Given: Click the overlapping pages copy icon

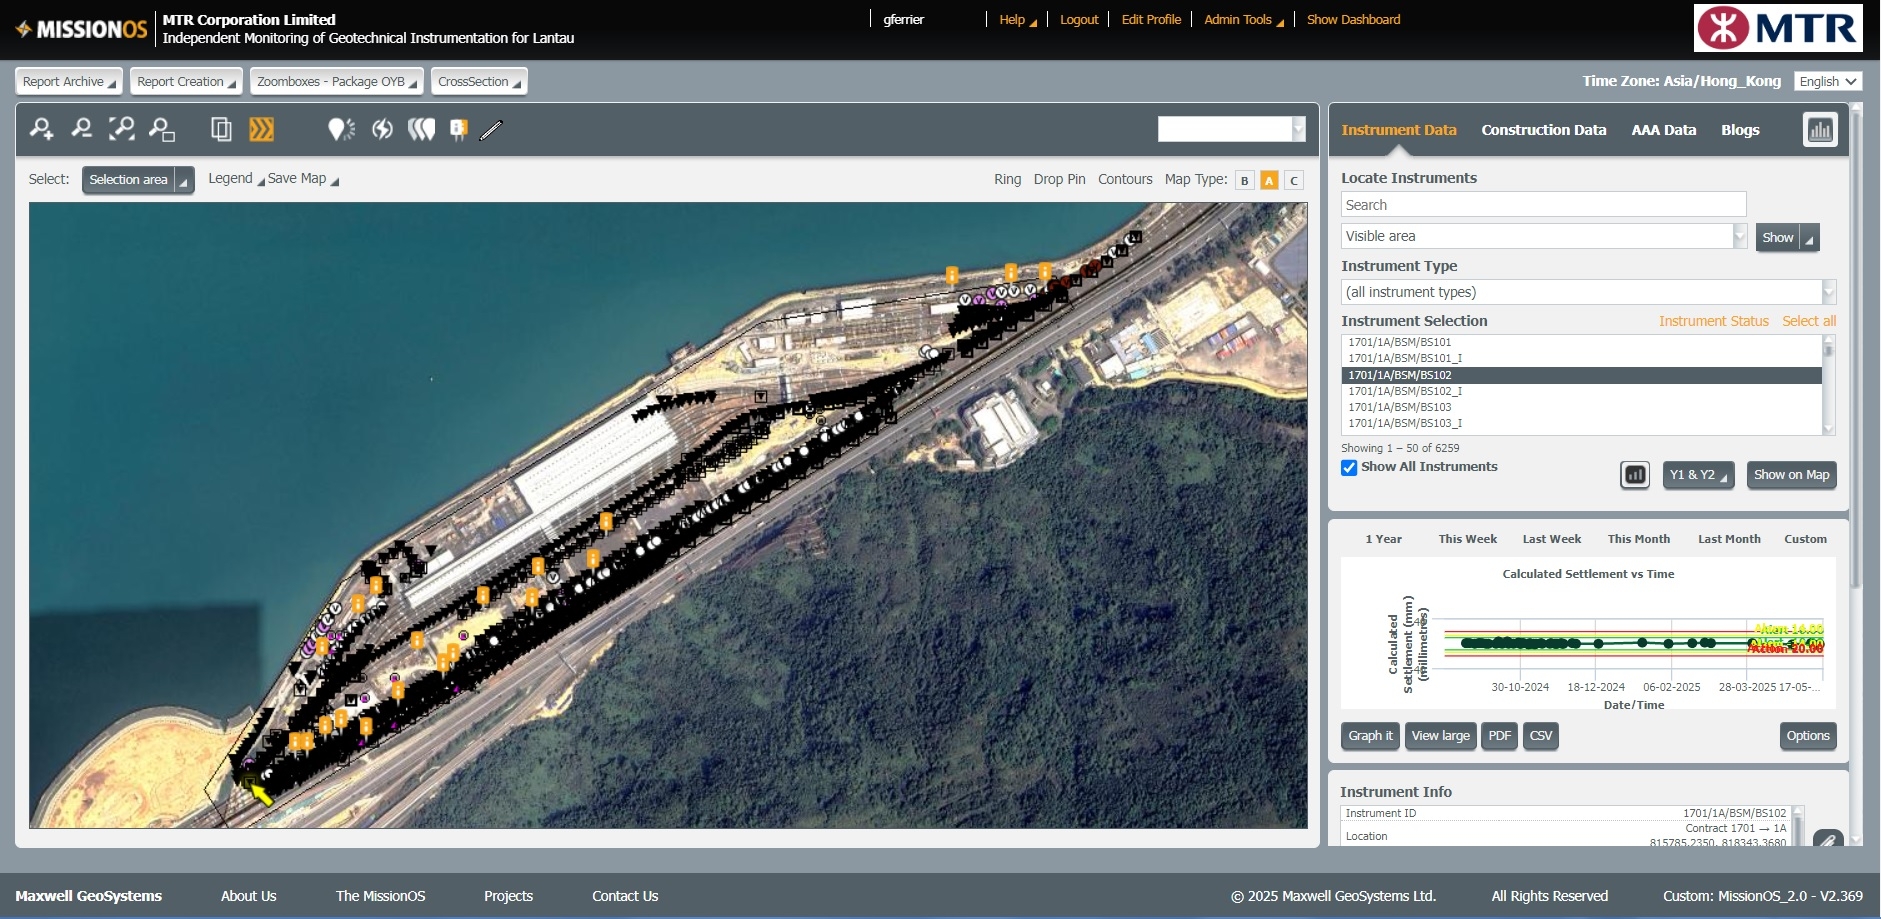Looking at the screenshot, I should tap(221, 129).
